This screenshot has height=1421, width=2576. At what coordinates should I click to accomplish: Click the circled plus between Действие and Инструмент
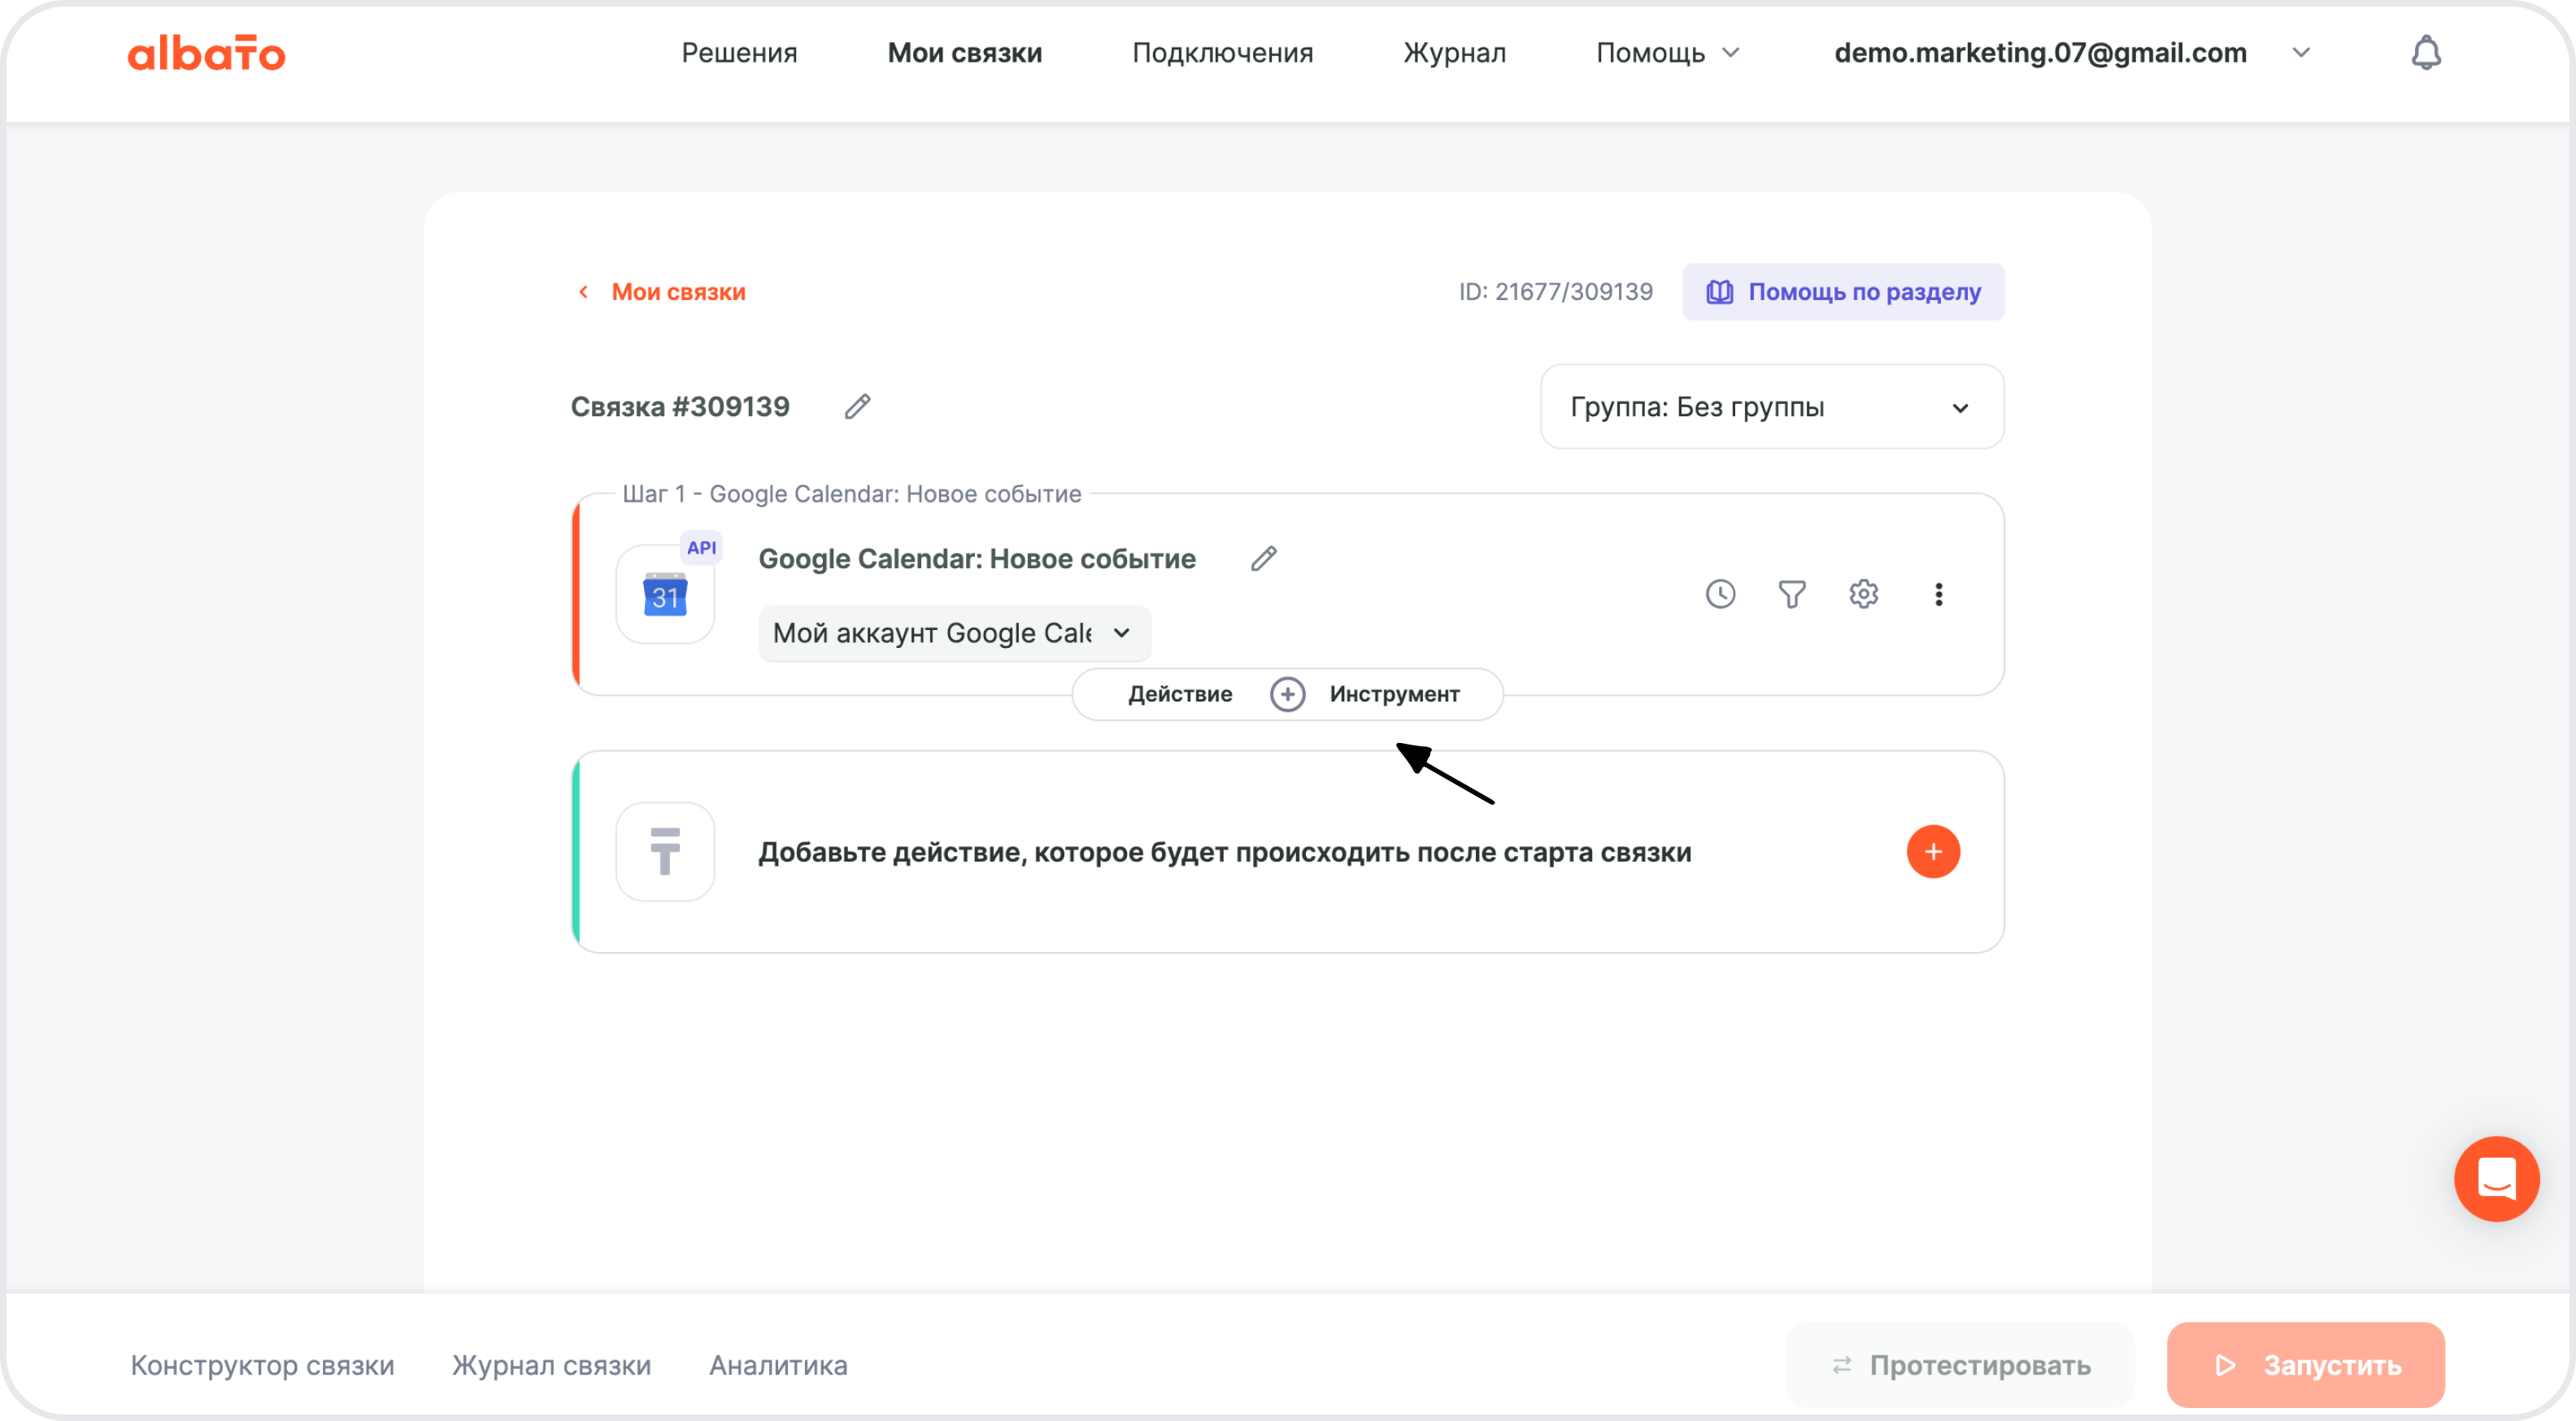coord(1287,694)
